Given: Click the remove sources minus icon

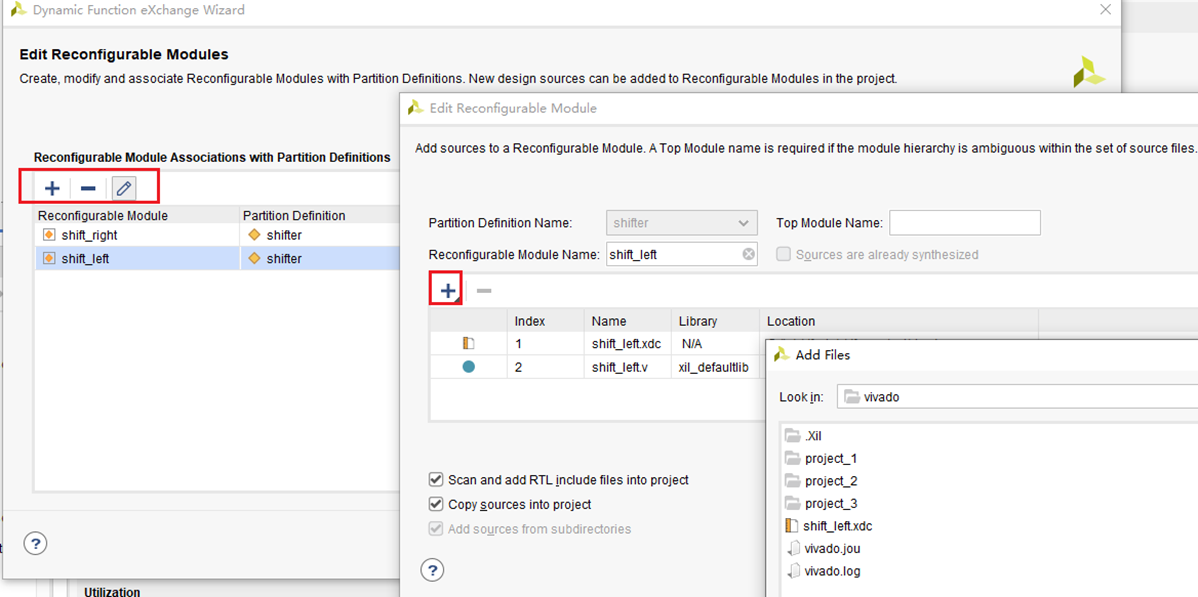Looking at the screenshot, I should (484, 290).
